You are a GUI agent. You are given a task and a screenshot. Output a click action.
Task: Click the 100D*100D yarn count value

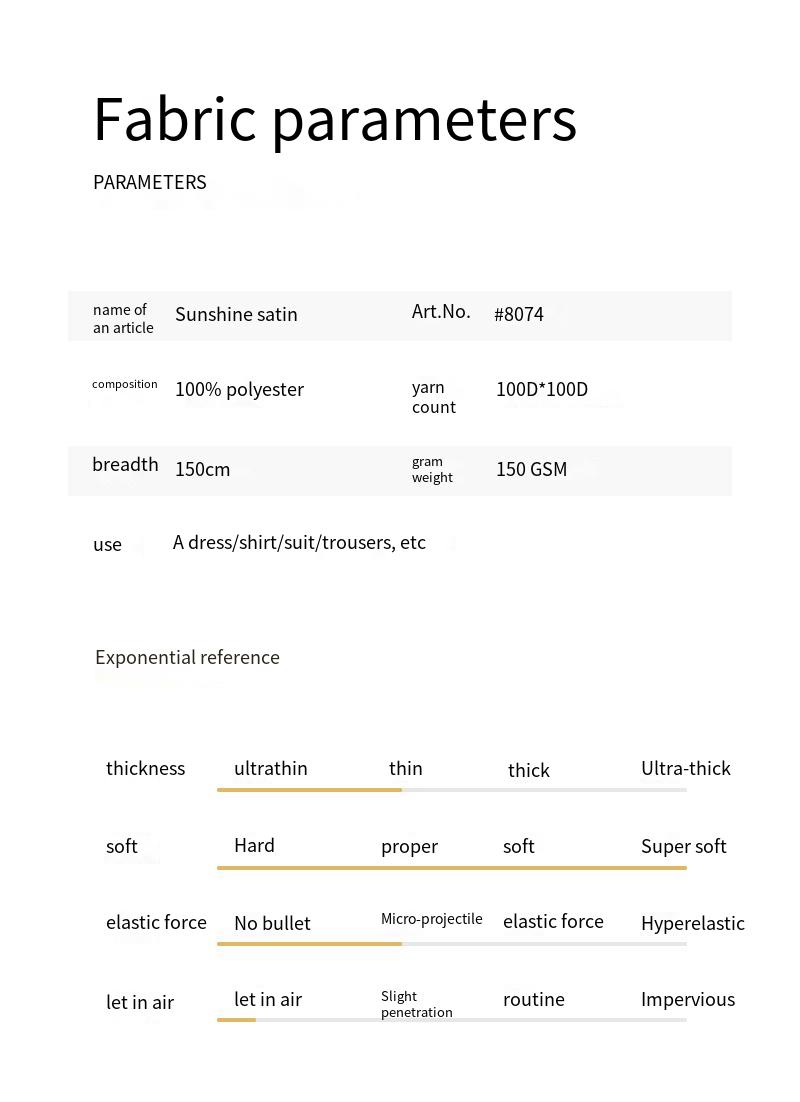pos(542,389)
